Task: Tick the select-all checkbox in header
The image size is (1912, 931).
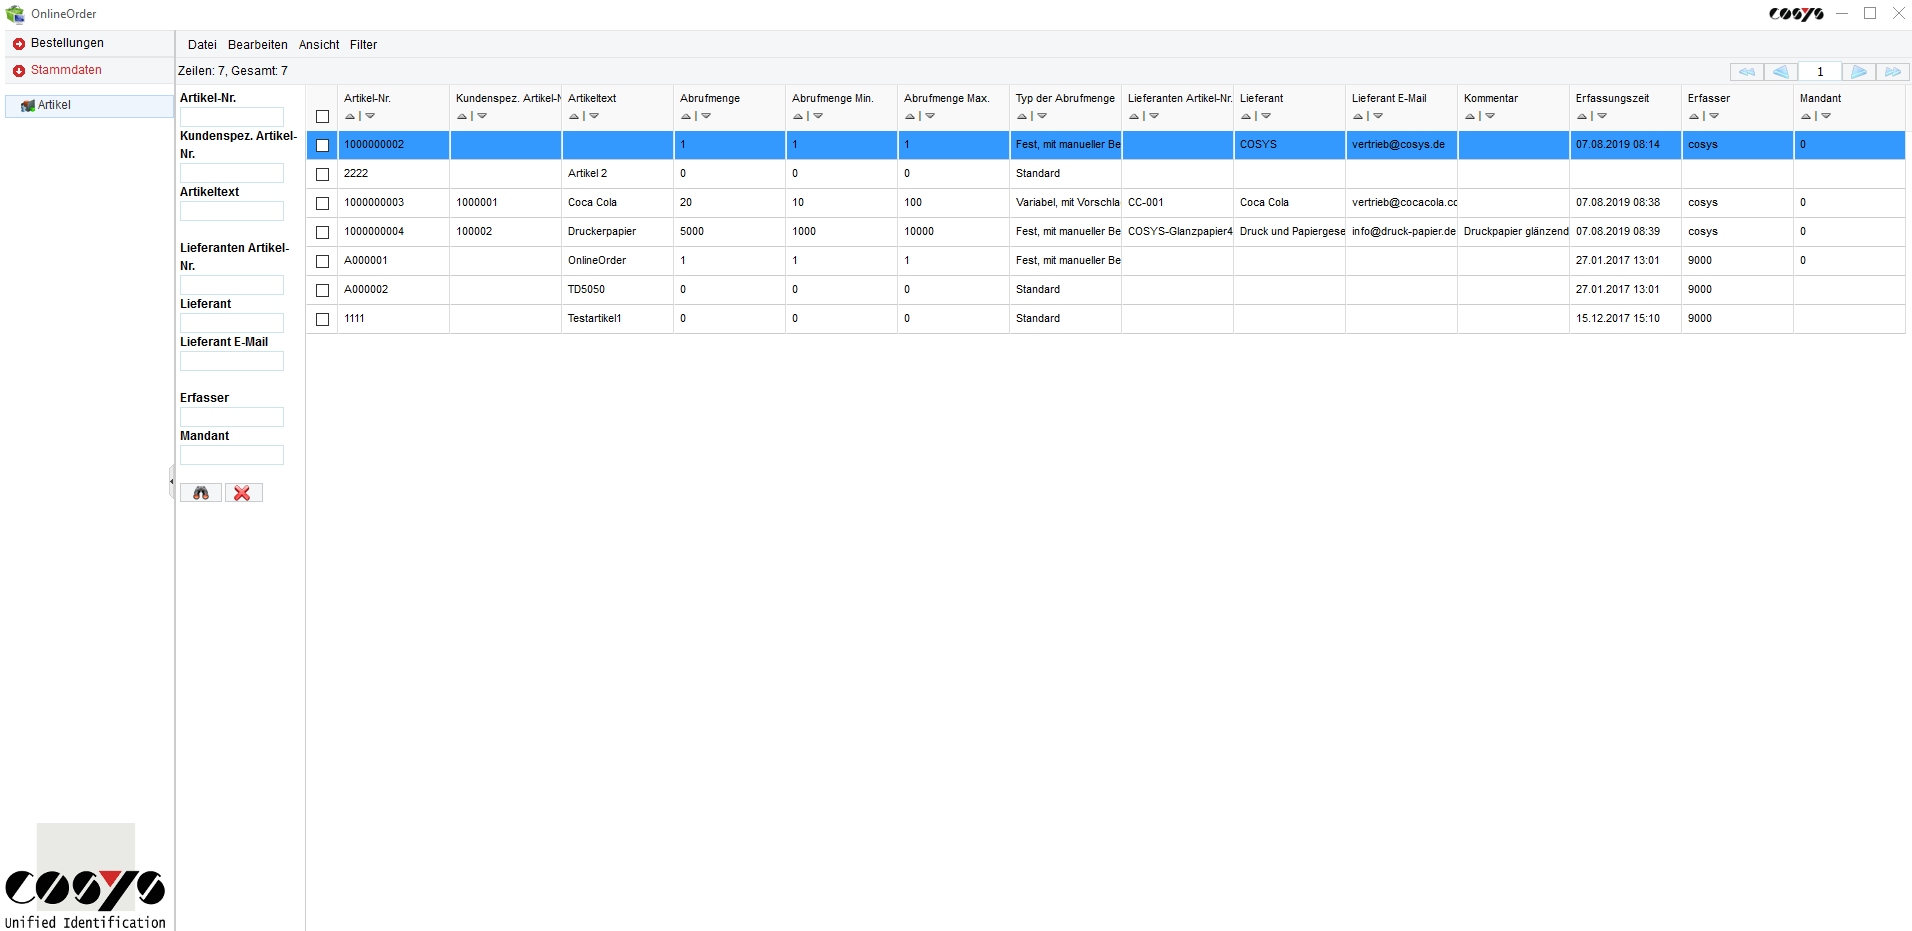Action: point(322,116)
